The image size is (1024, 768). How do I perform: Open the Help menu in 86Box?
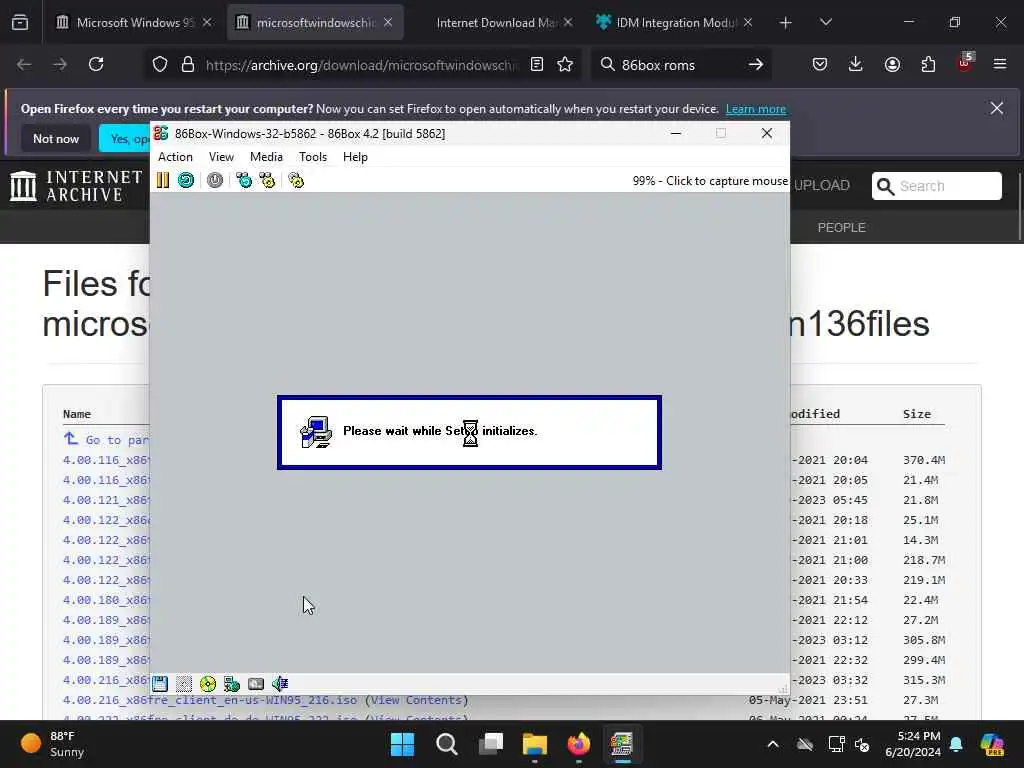[x=355, y=157]
